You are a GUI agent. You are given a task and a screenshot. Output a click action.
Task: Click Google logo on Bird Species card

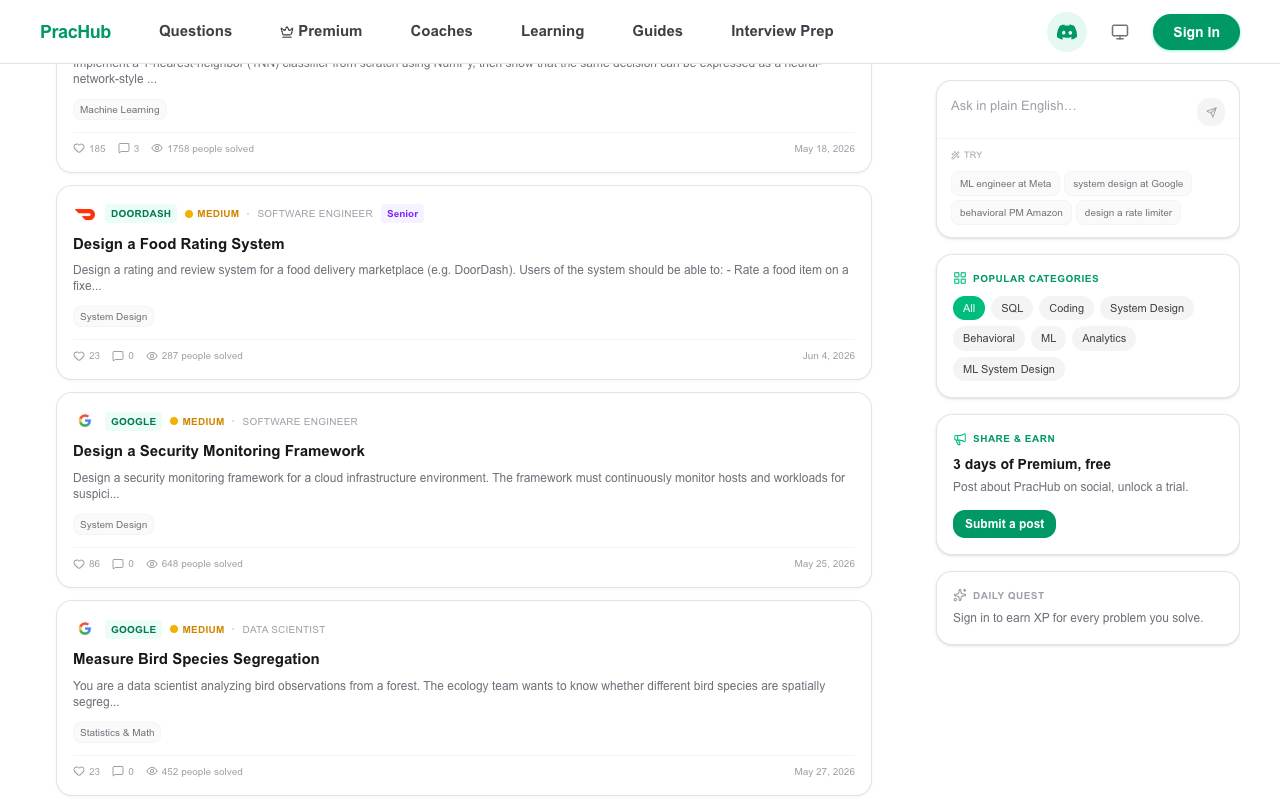coord(85,629)
